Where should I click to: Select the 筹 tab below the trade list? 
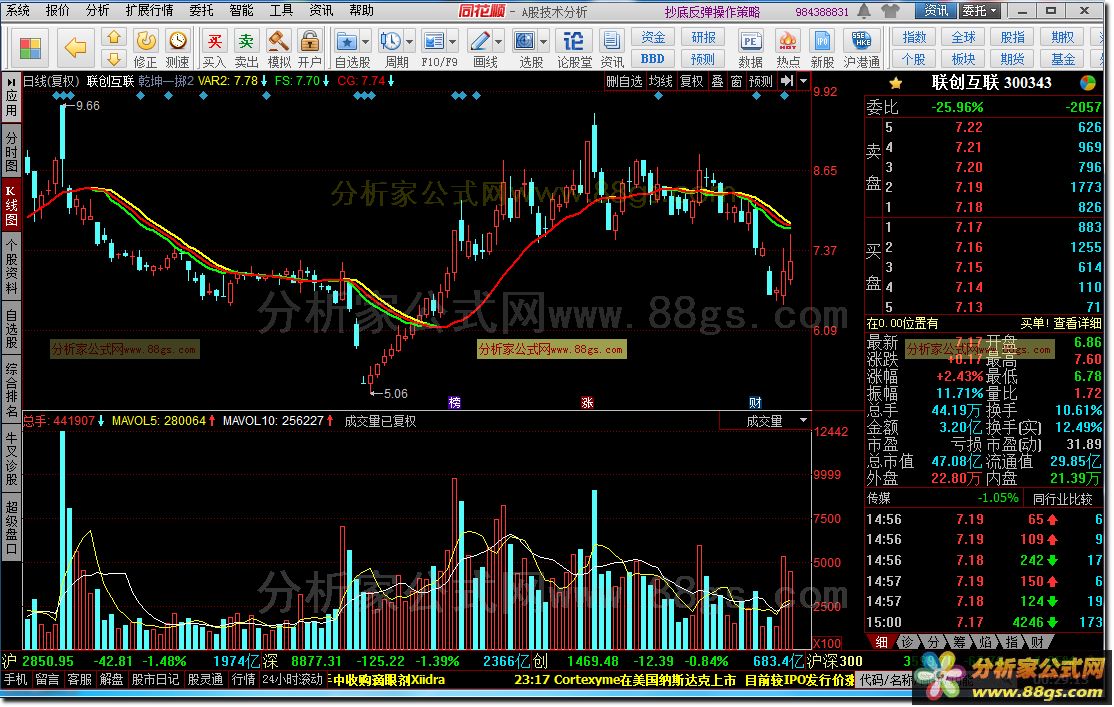tap(959, 642)
